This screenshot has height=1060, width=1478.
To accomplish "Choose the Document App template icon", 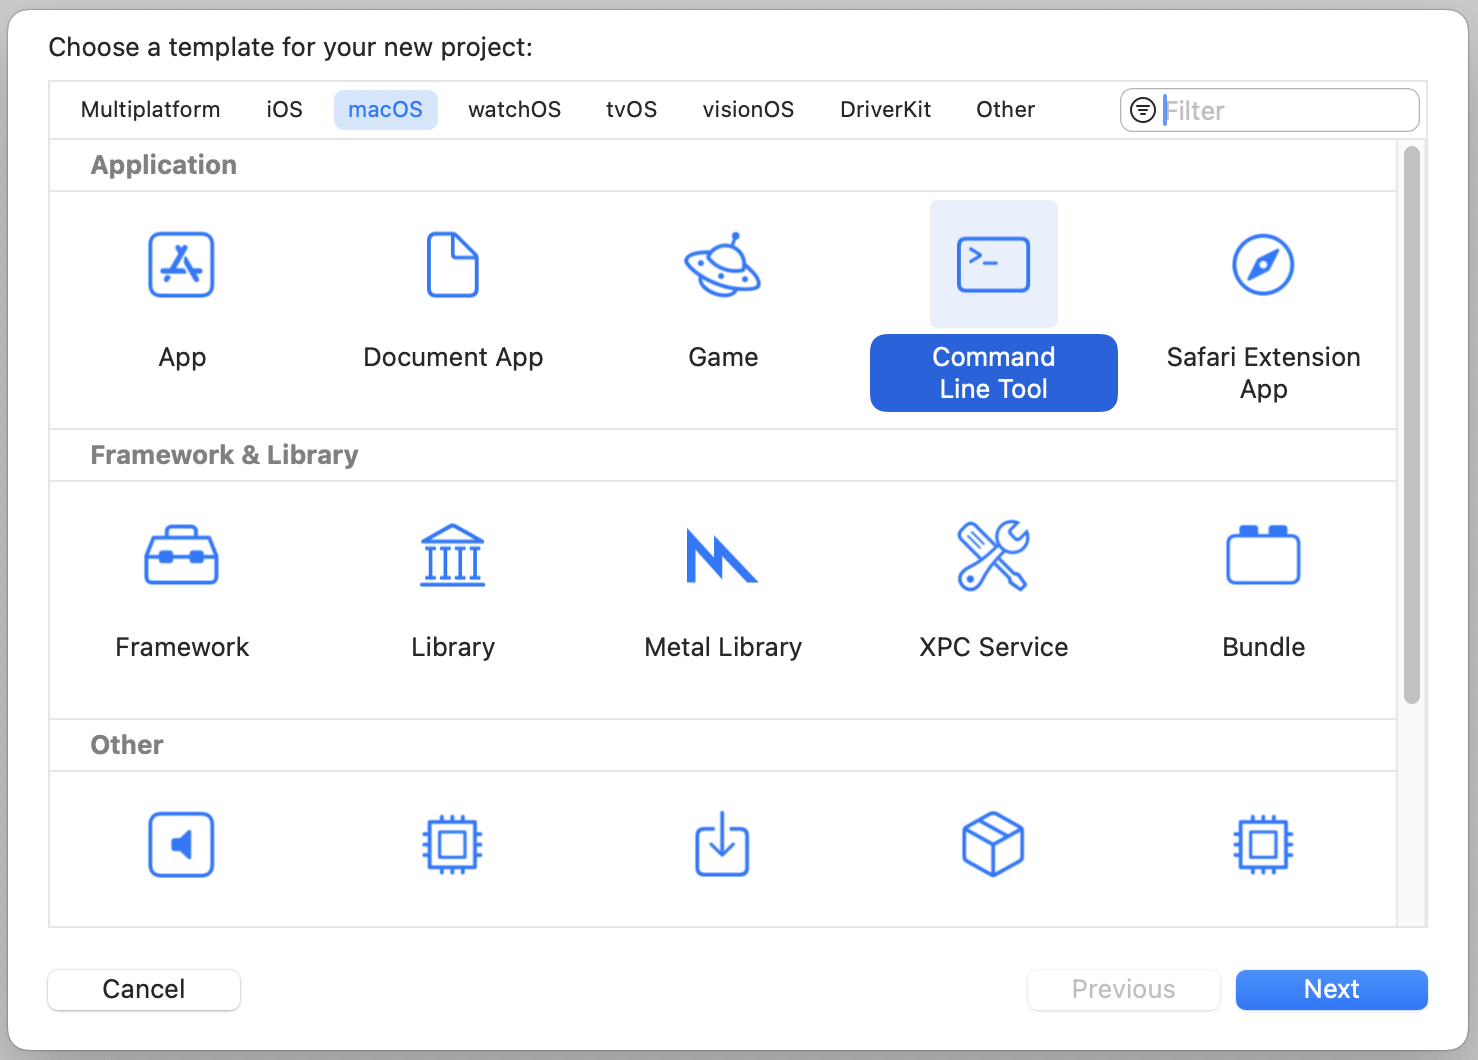I will 453,265.
